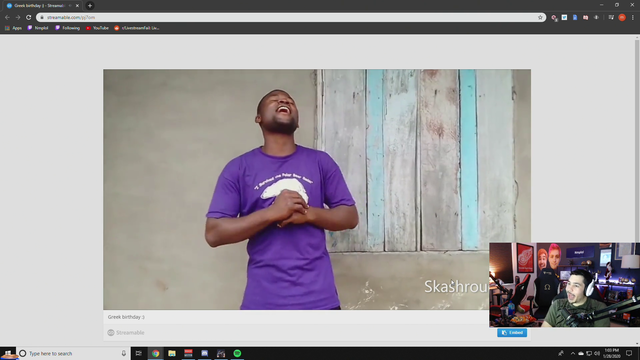The width and height of the screenshot is (640, 360).
Task: Close the Greek birthday tab
Action: click(x=77, y=6)
